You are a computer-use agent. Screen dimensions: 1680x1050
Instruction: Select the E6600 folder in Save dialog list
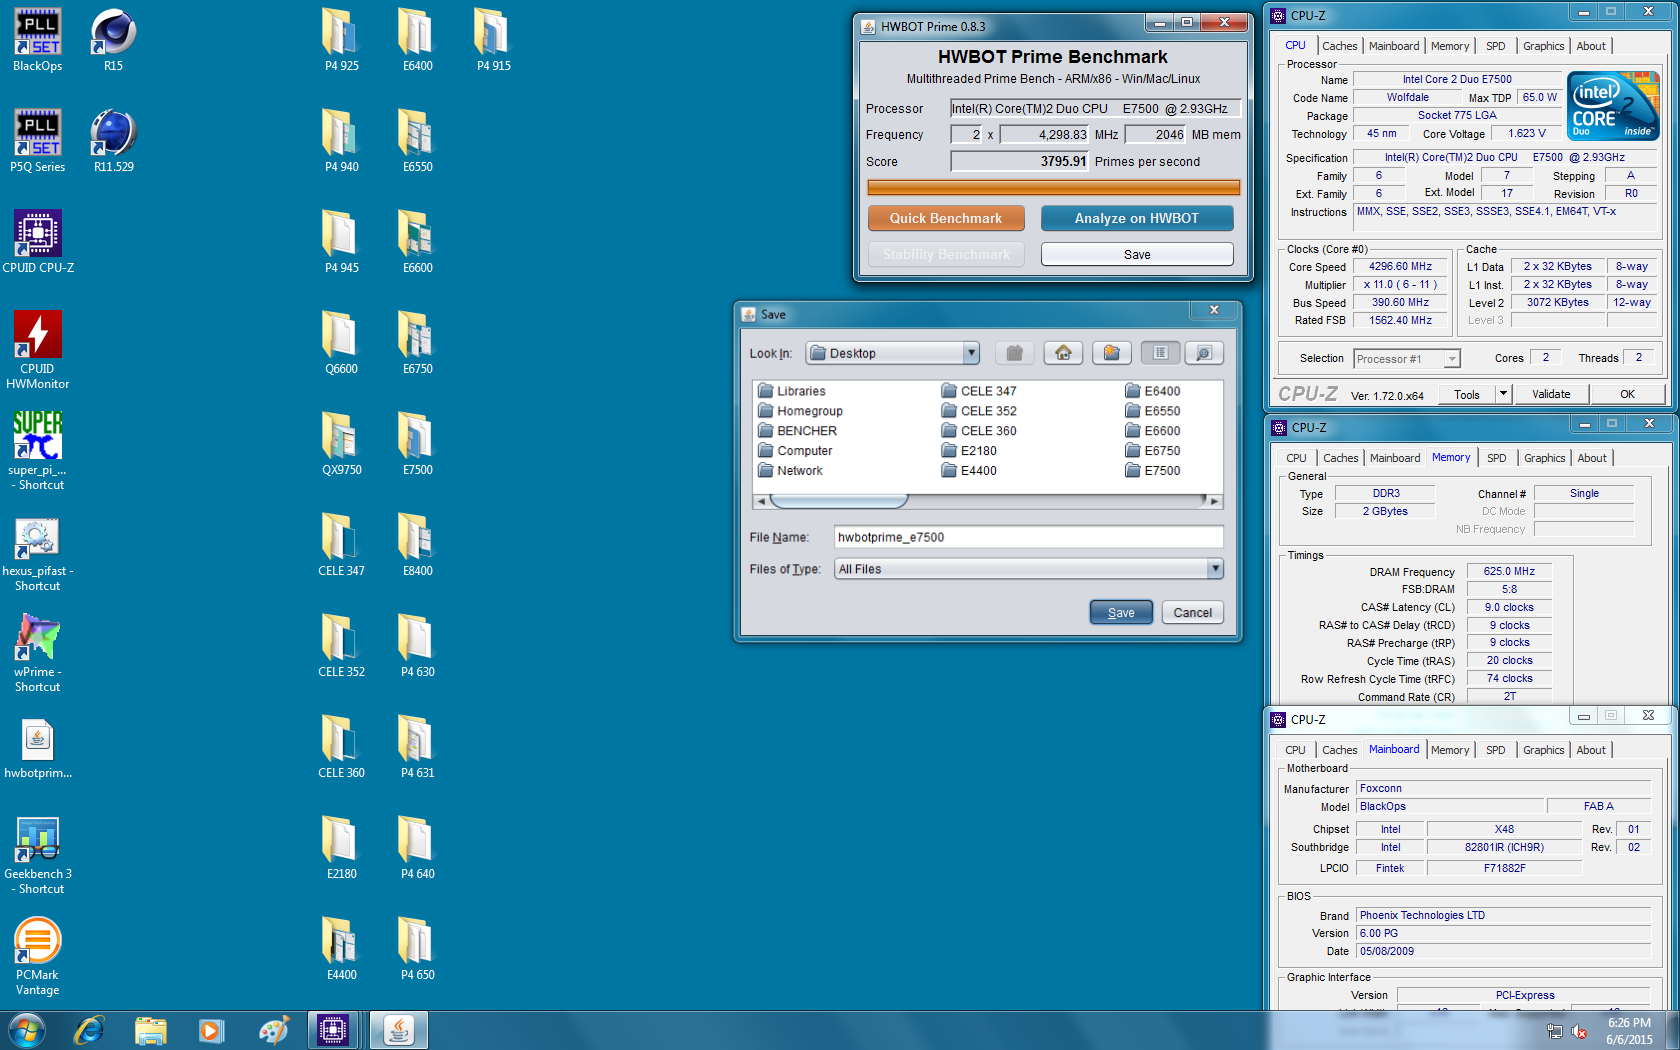1153,431
